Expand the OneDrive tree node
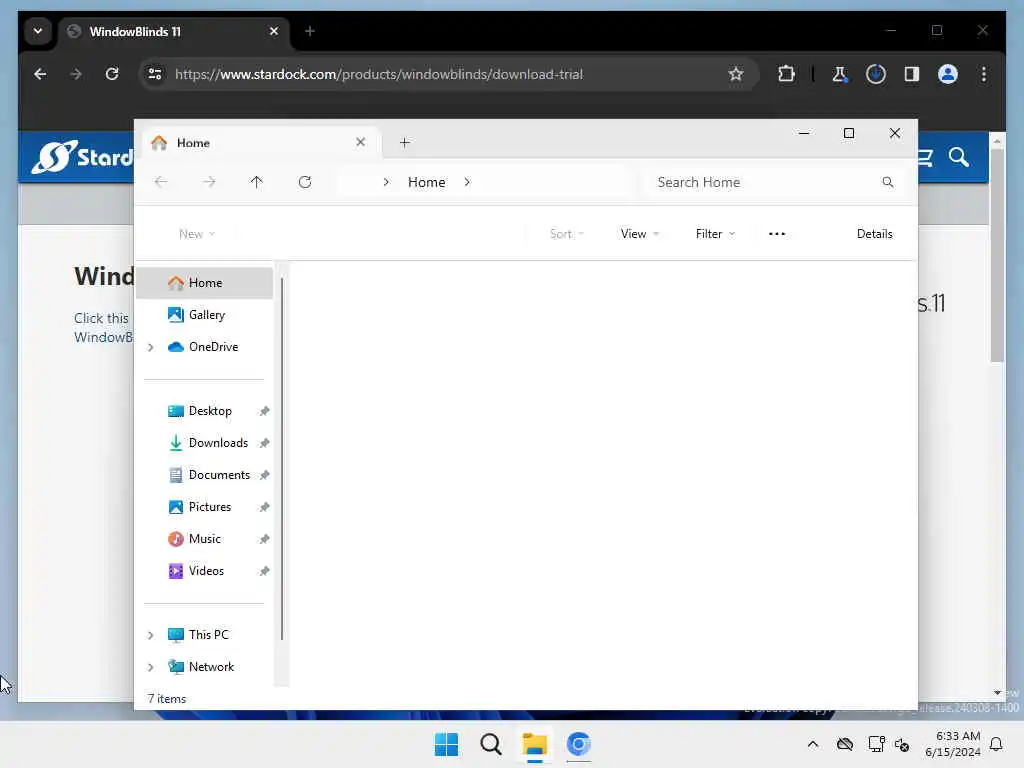1024x768 pixels. pos(150,347)
